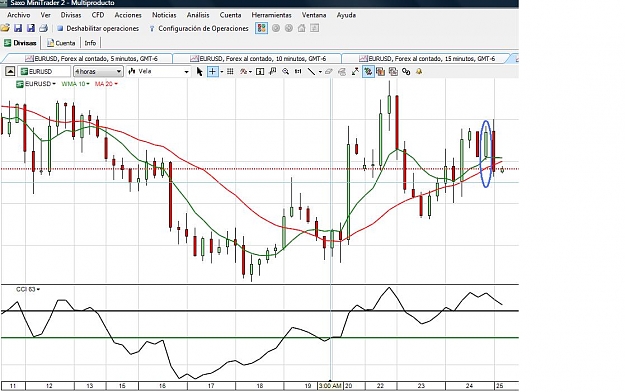625x392 pixels.
Task: Click the chain link icon
Action: coord(406,71)
